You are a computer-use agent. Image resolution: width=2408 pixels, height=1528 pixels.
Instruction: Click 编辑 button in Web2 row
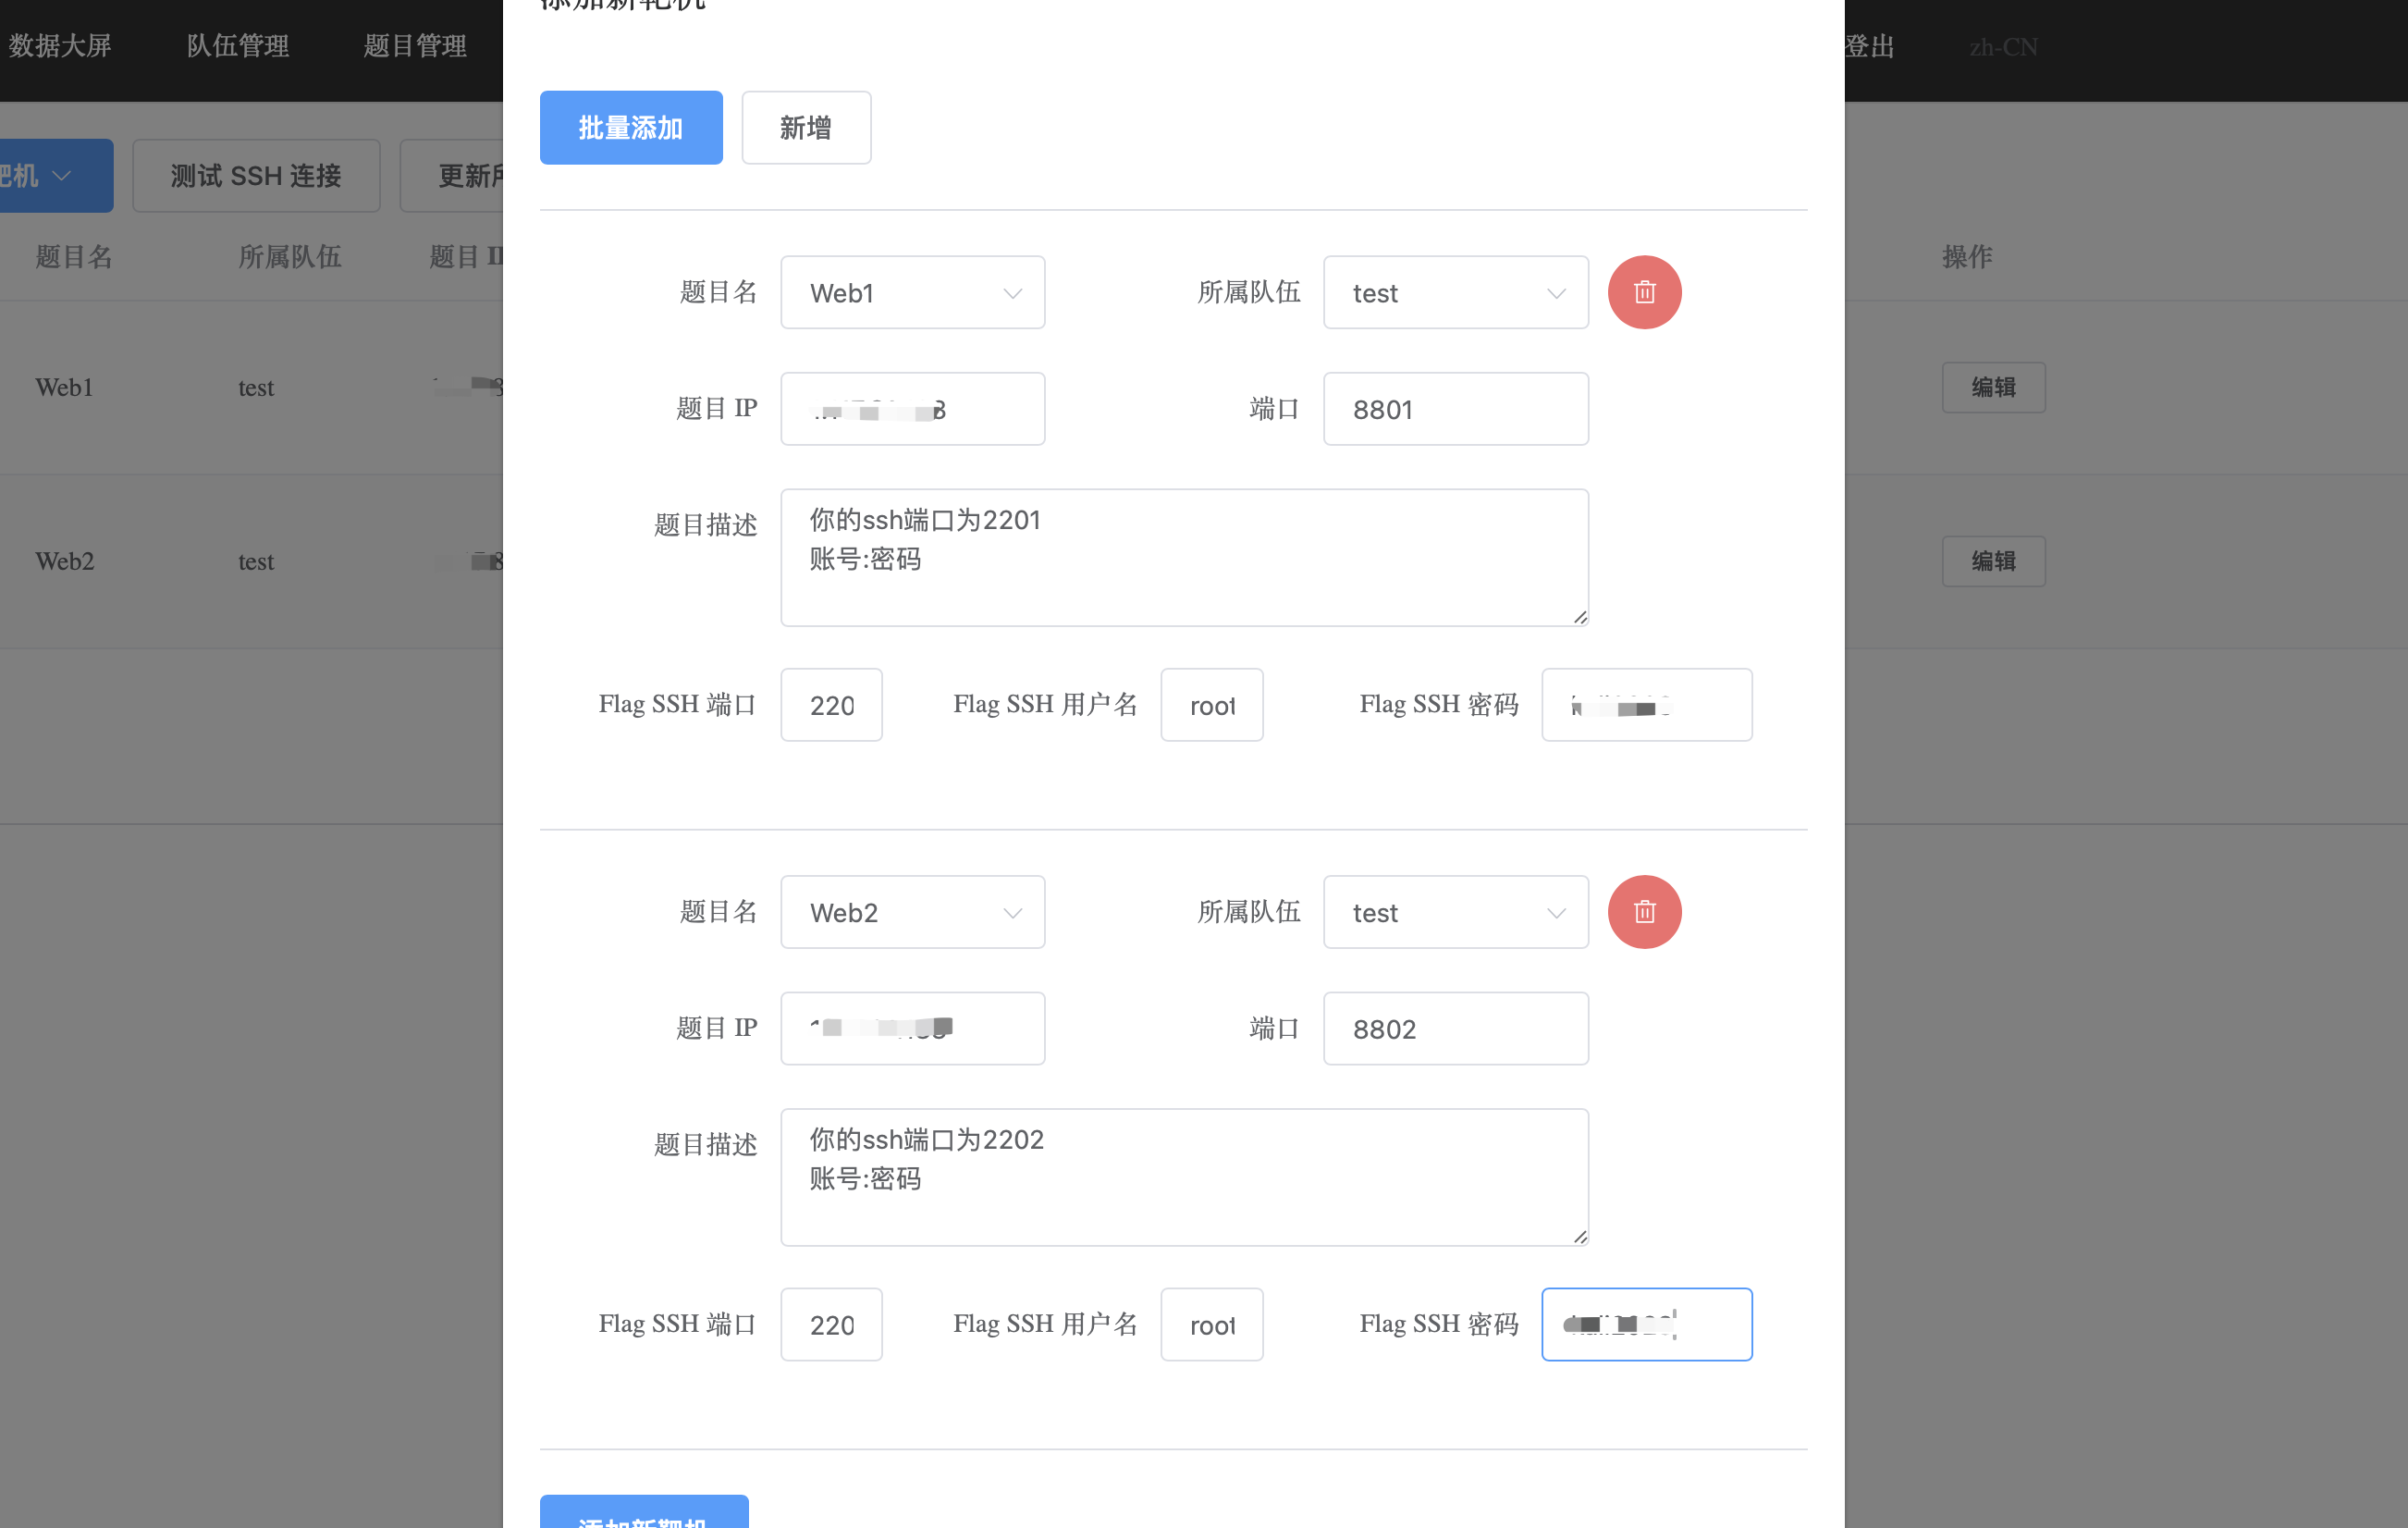coord(1993,562)
